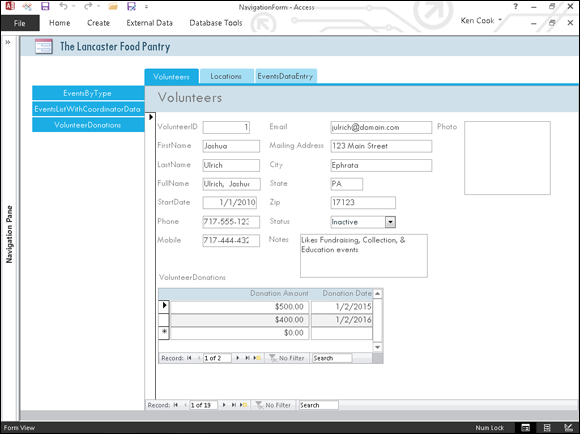Click new blank record icon in main record bar
This screenshot has width=580, height=434.
pos(243,405)
